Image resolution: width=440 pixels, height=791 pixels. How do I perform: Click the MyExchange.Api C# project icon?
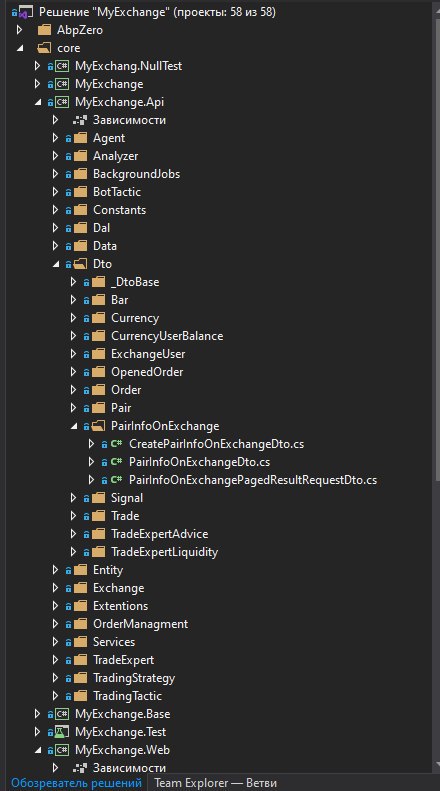pos(62,102)
